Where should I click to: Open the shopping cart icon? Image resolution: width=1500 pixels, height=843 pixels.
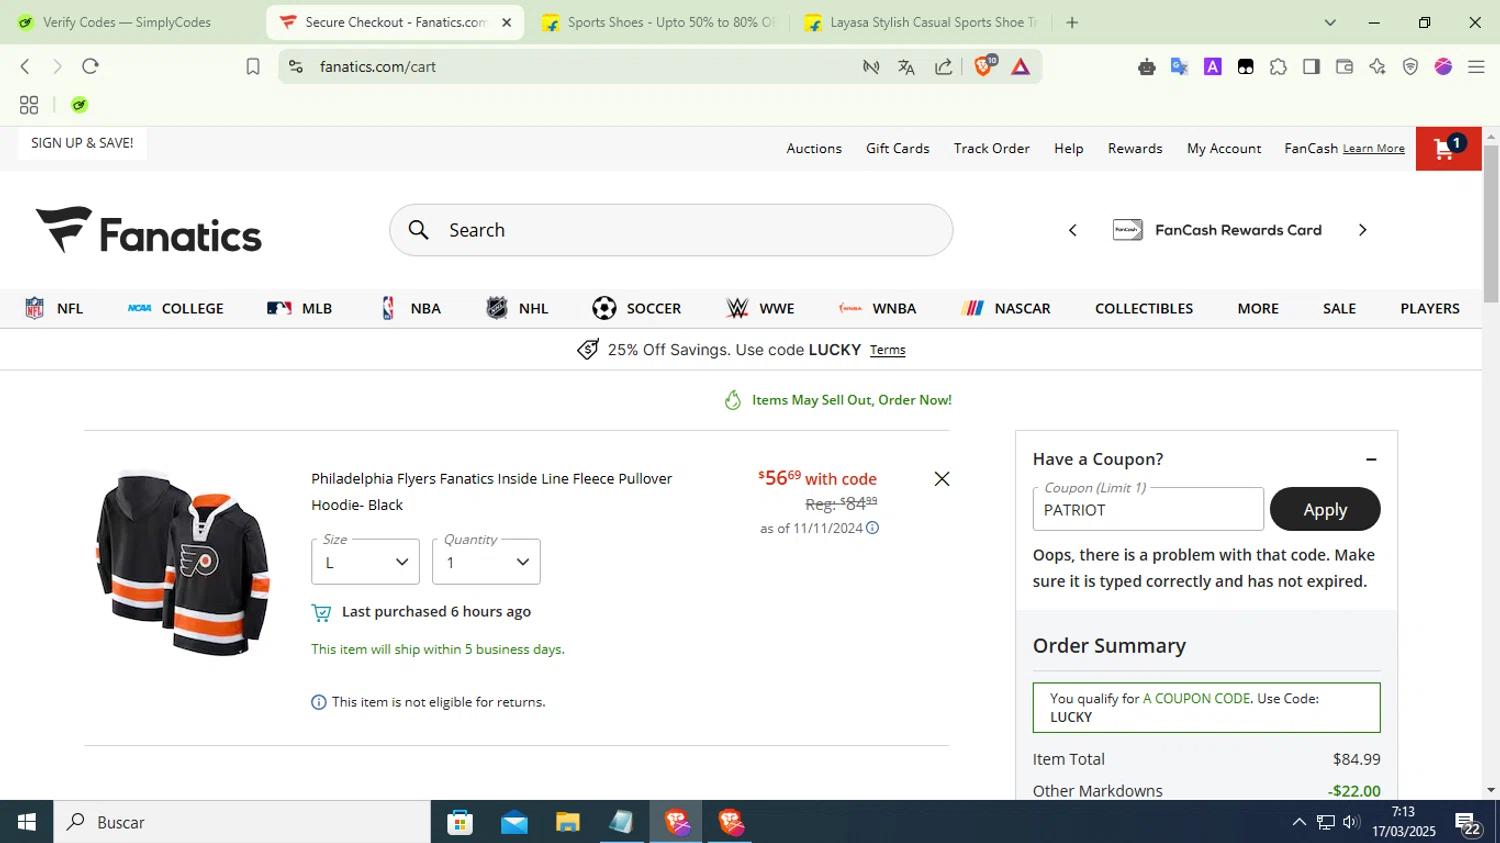pyautogui.click(x=1448, y=149)
